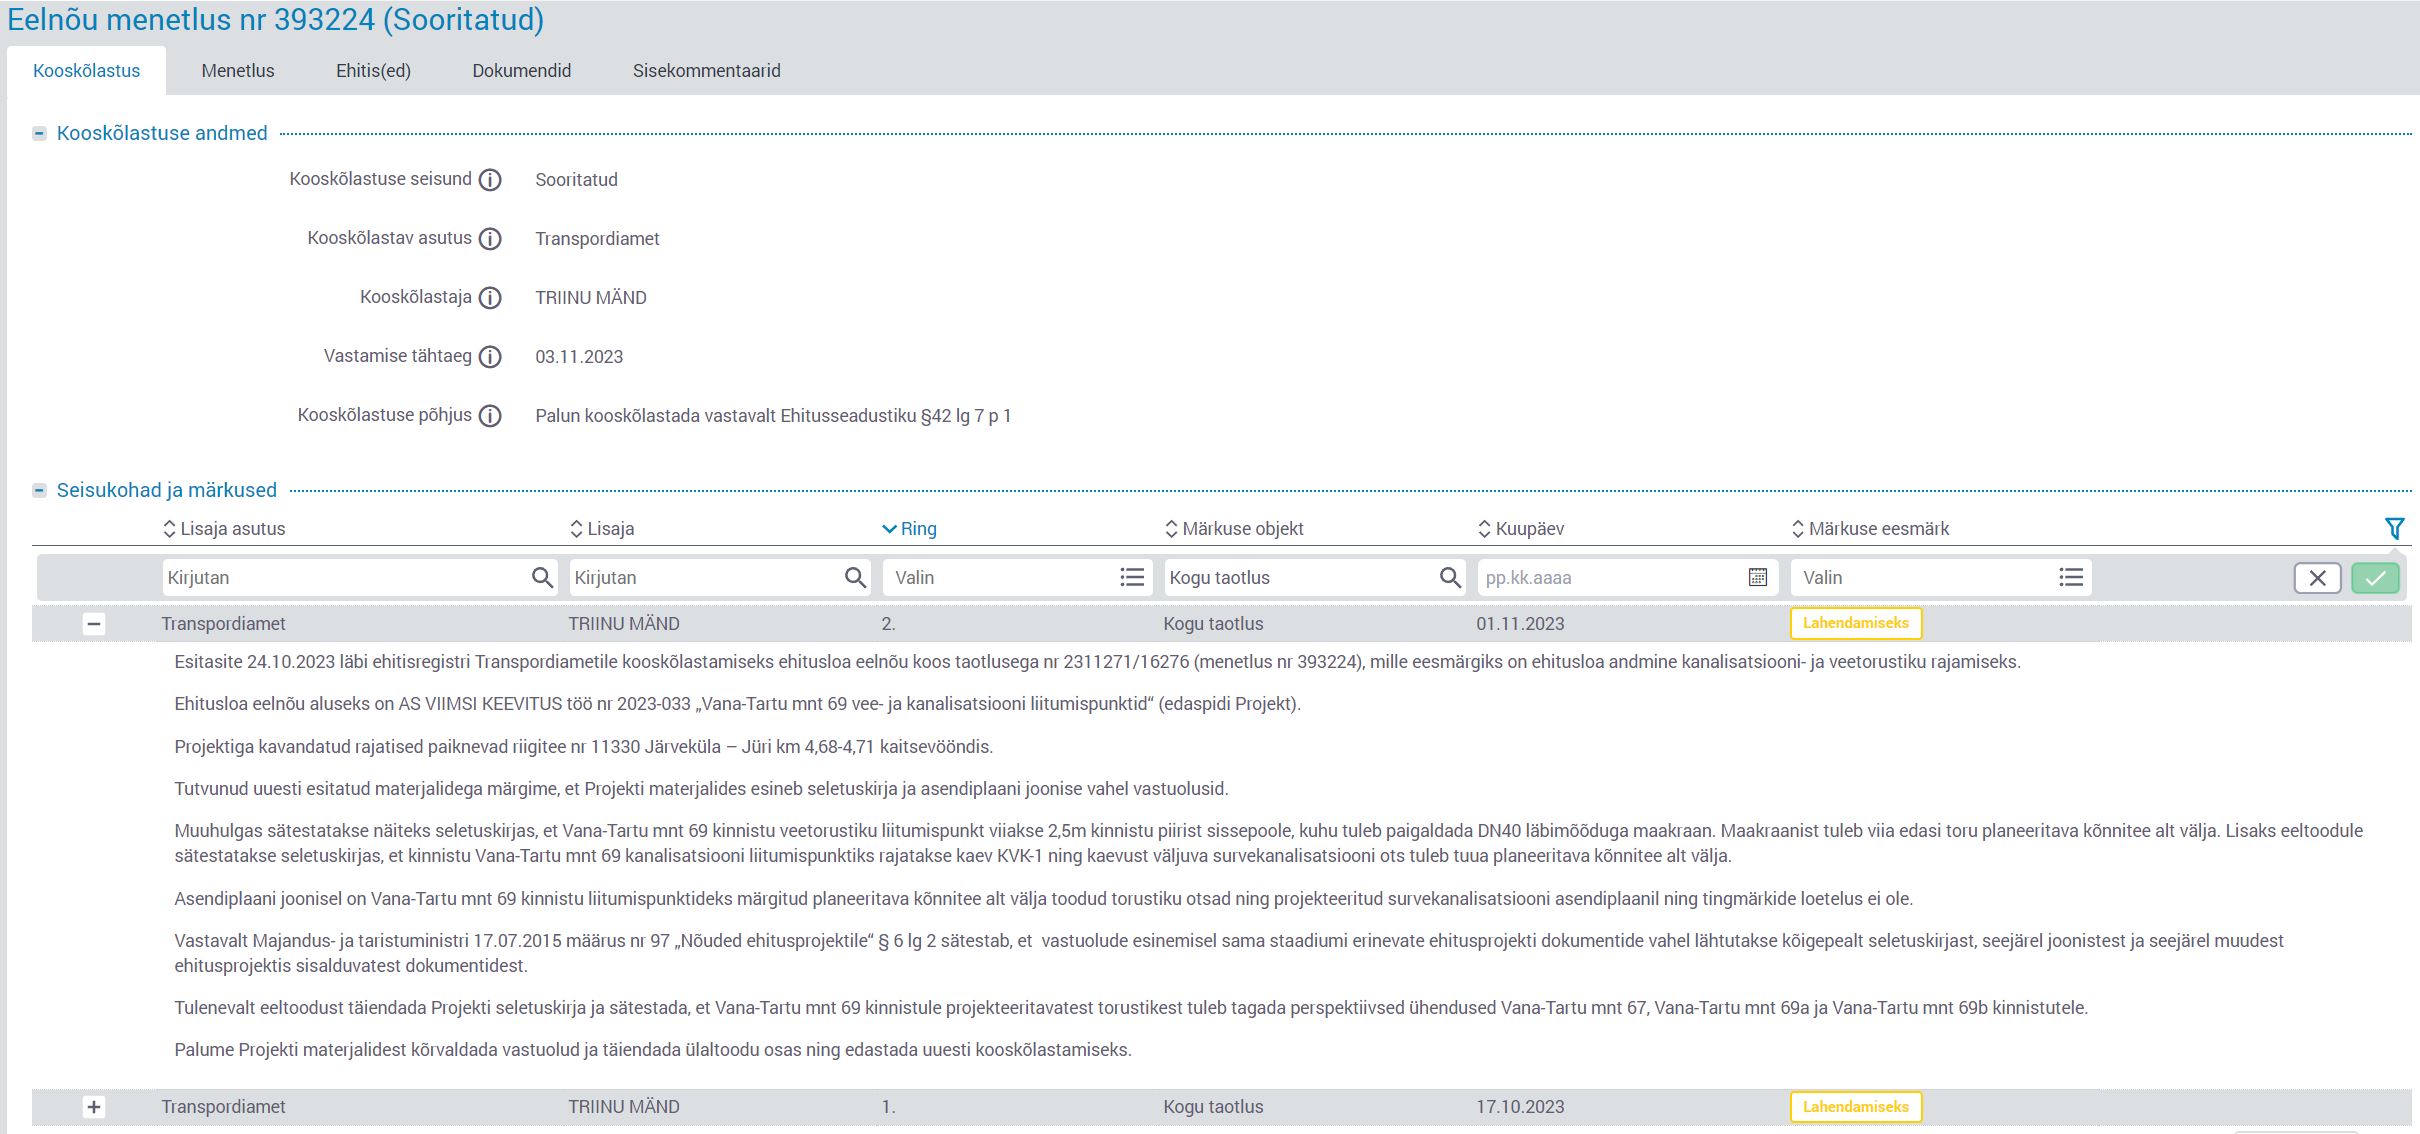Click the Kooskõlastuse põhjus text Palun kooskõlastada
The image size is (2420, 1134).
(773, 416)
